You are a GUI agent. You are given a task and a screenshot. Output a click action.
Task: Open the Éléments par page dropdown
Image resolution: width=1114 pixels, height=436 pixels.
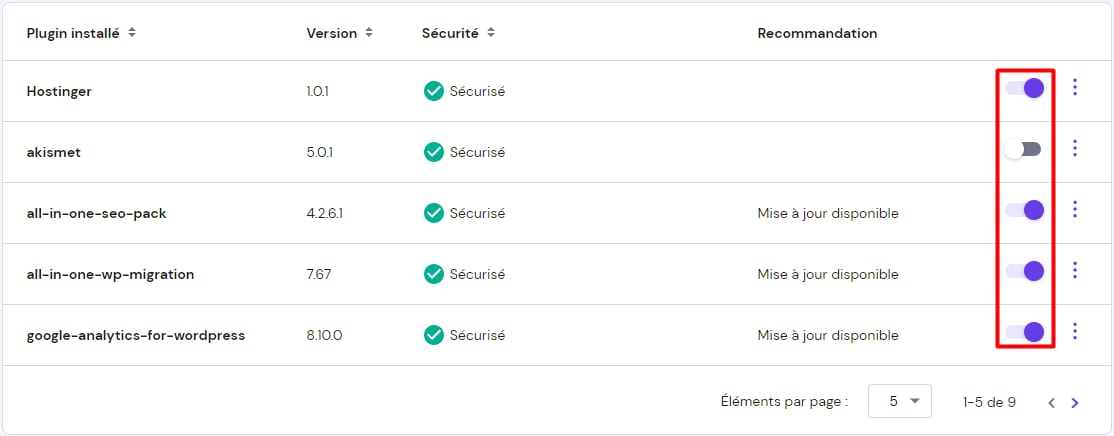pyautogui.click(x=899, y=401)
